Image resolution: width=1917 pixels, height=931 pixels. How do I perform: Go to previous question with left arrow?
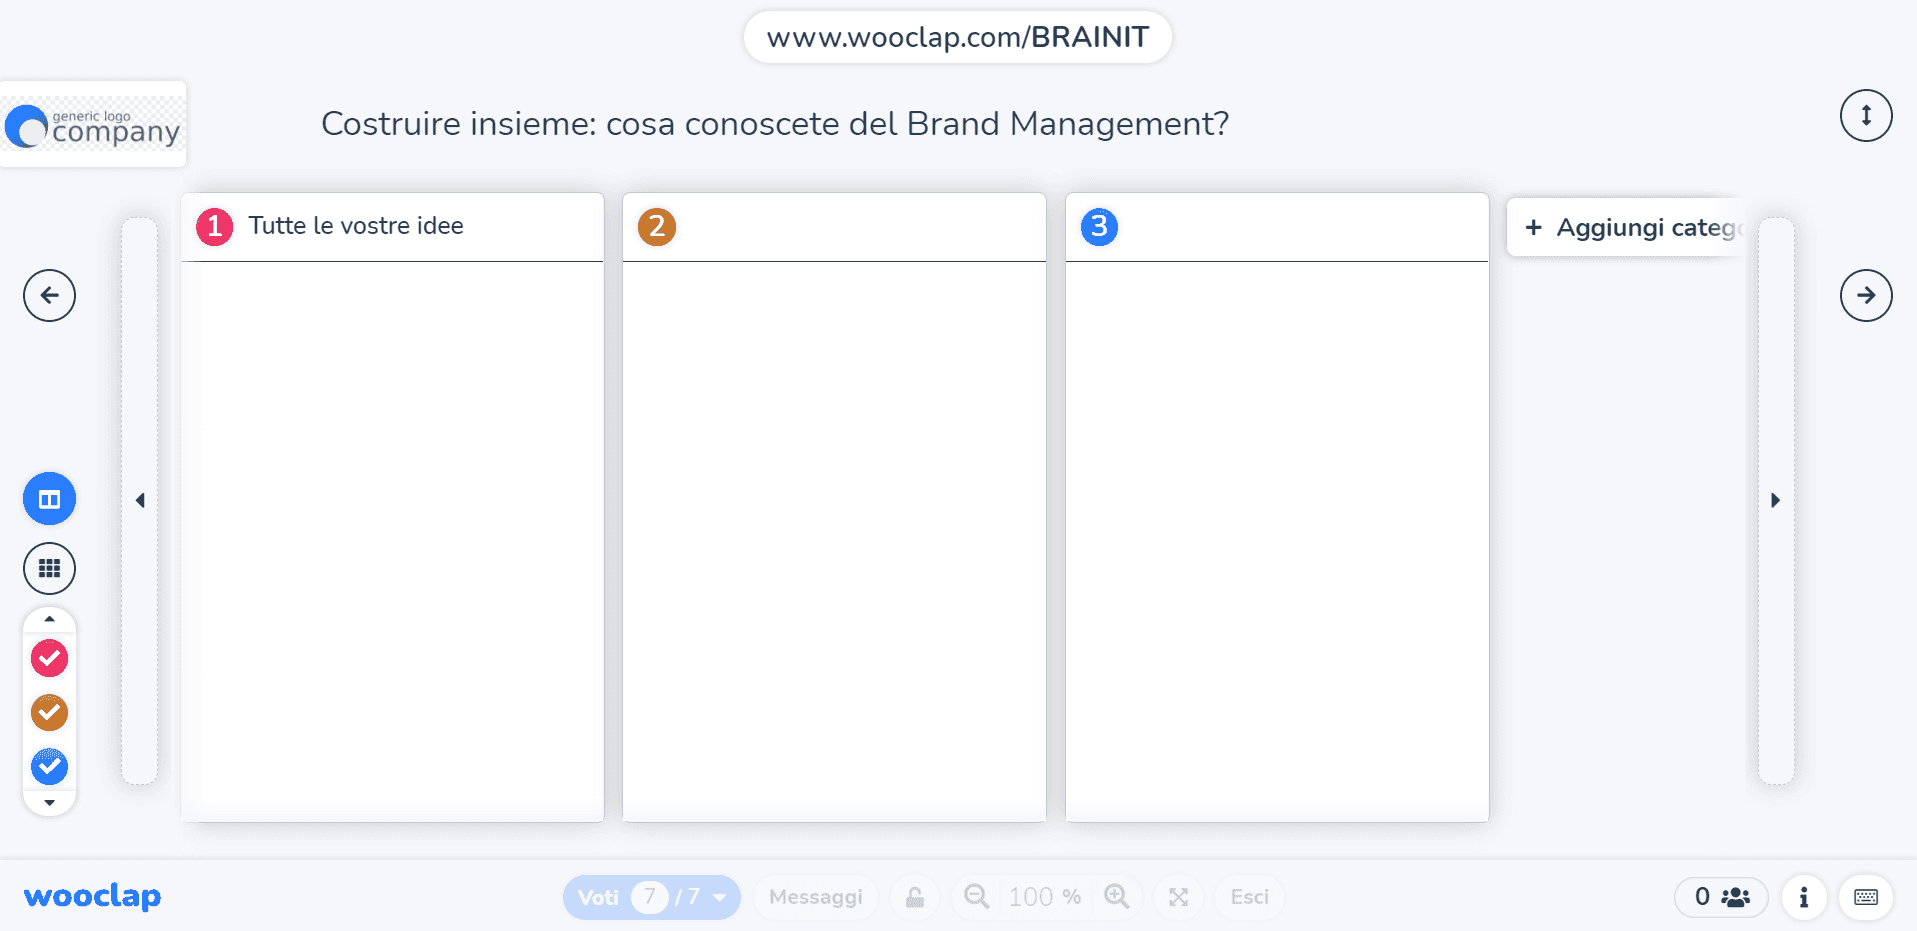coord(49,295)
